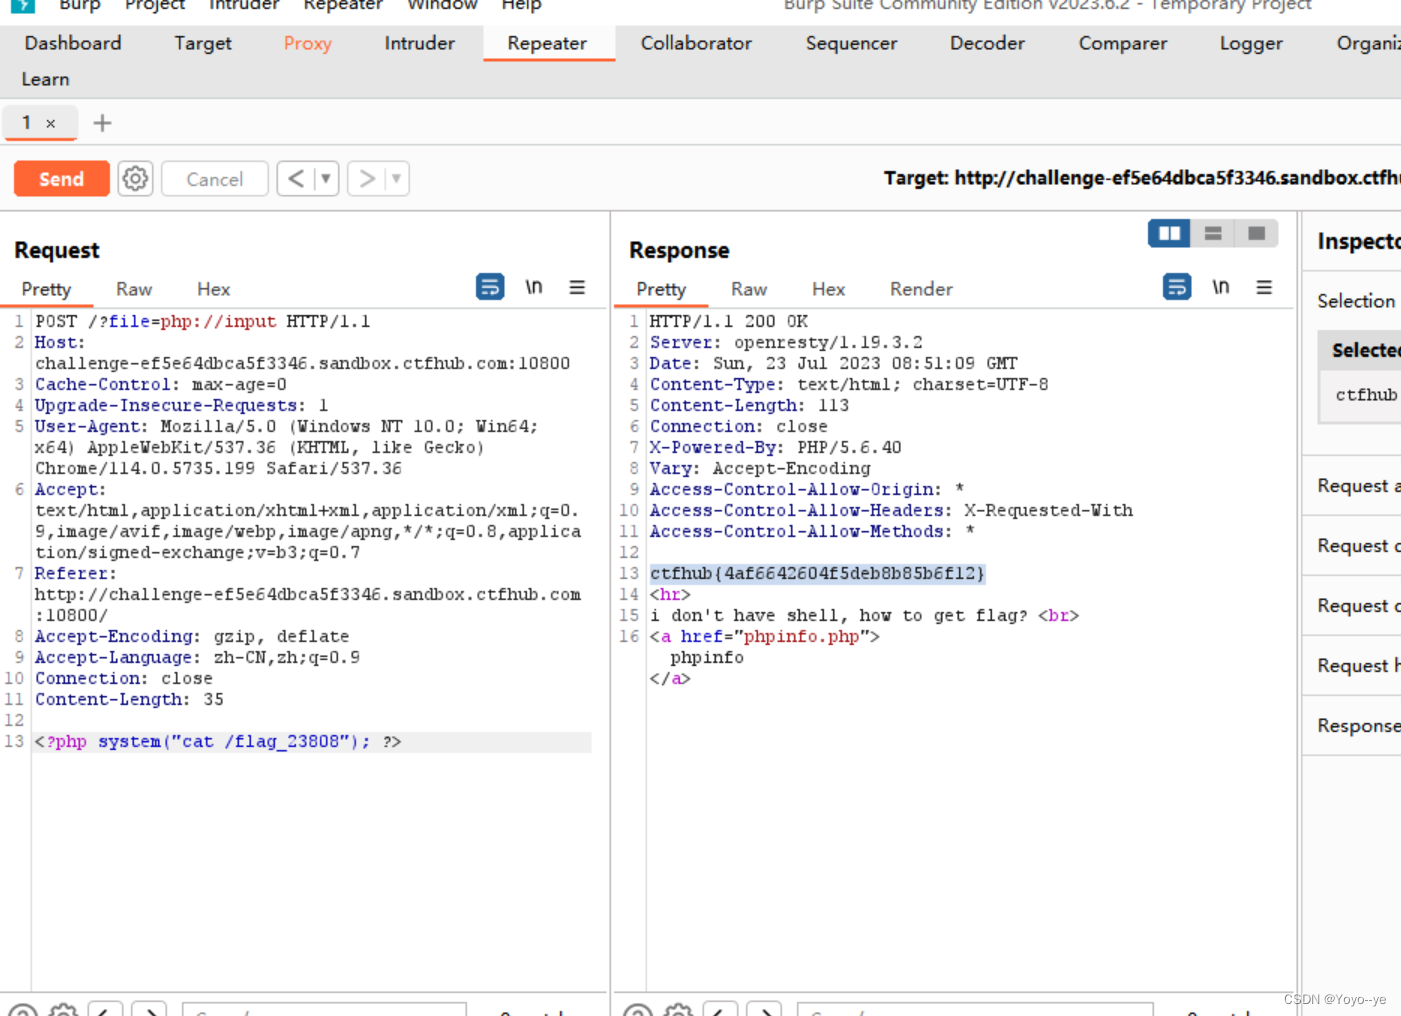Screen dimensions: 1401x1016
Task: Open request settings gear icon
Action: [x=135, y=179]
